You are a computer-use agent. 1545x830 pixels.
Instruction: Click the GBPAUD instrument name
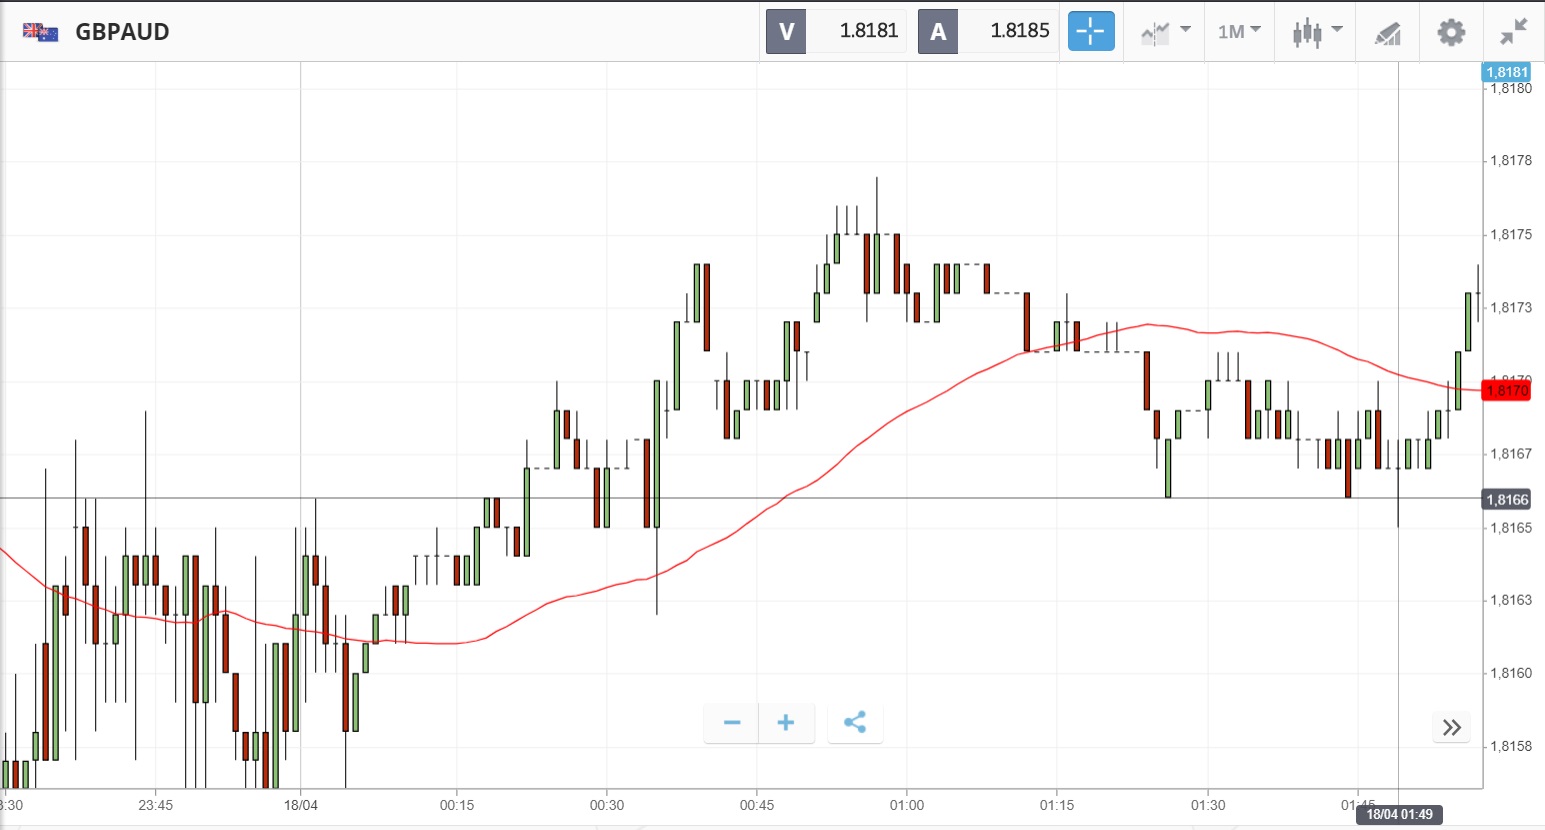(122, 32)
